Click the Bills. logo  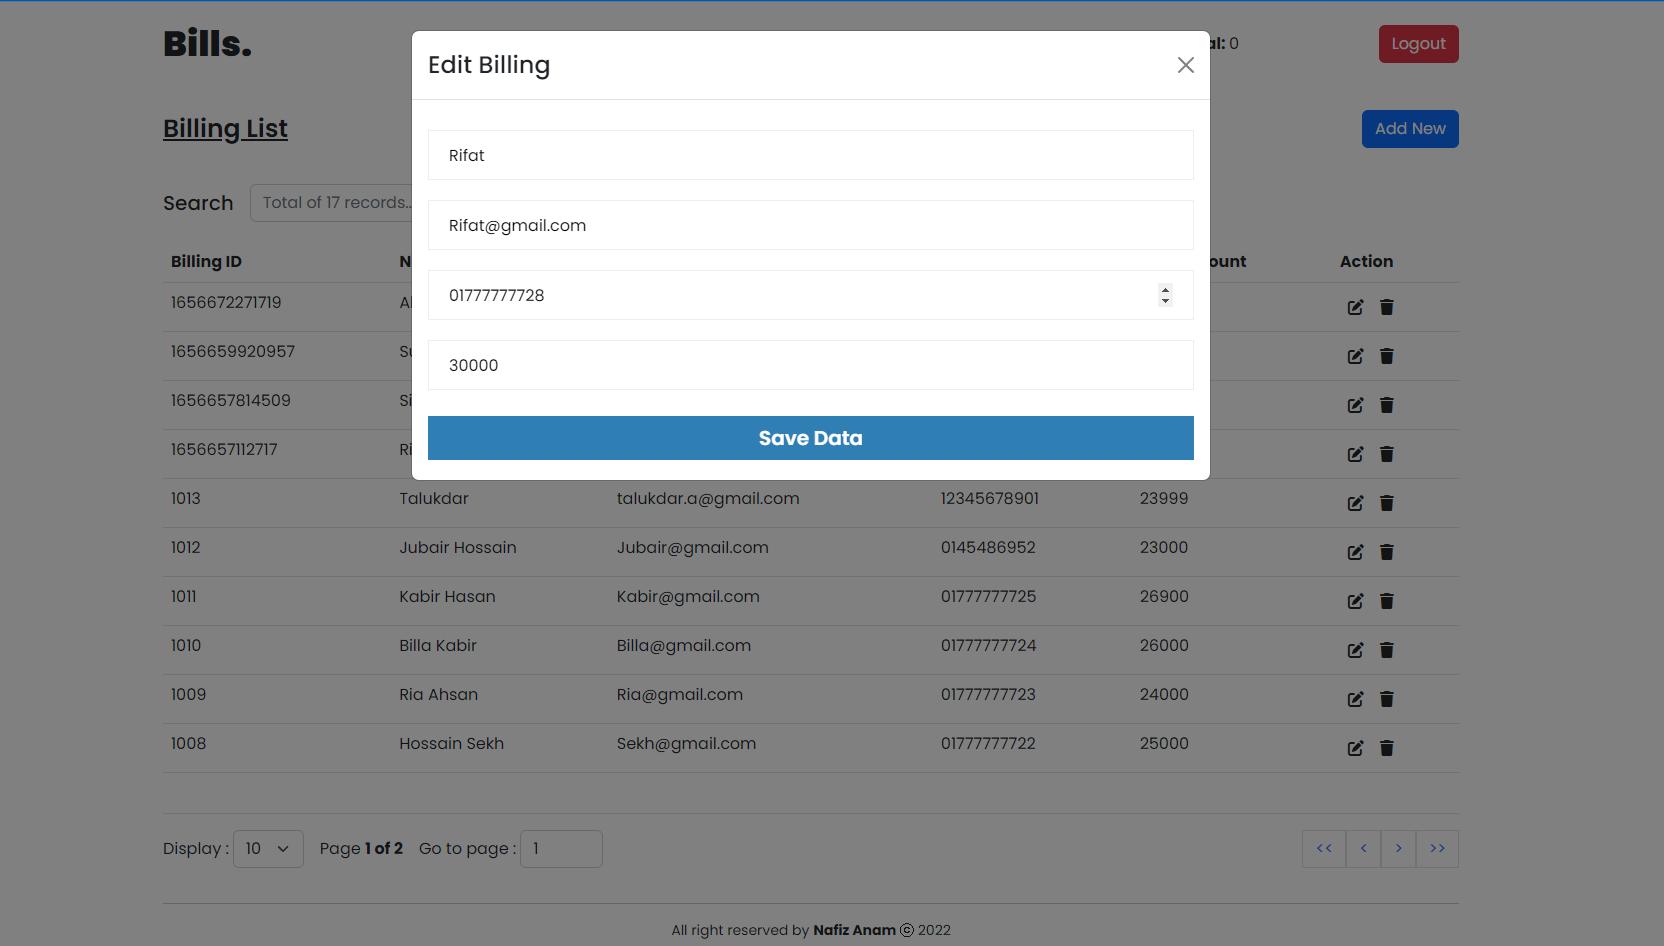207,44
